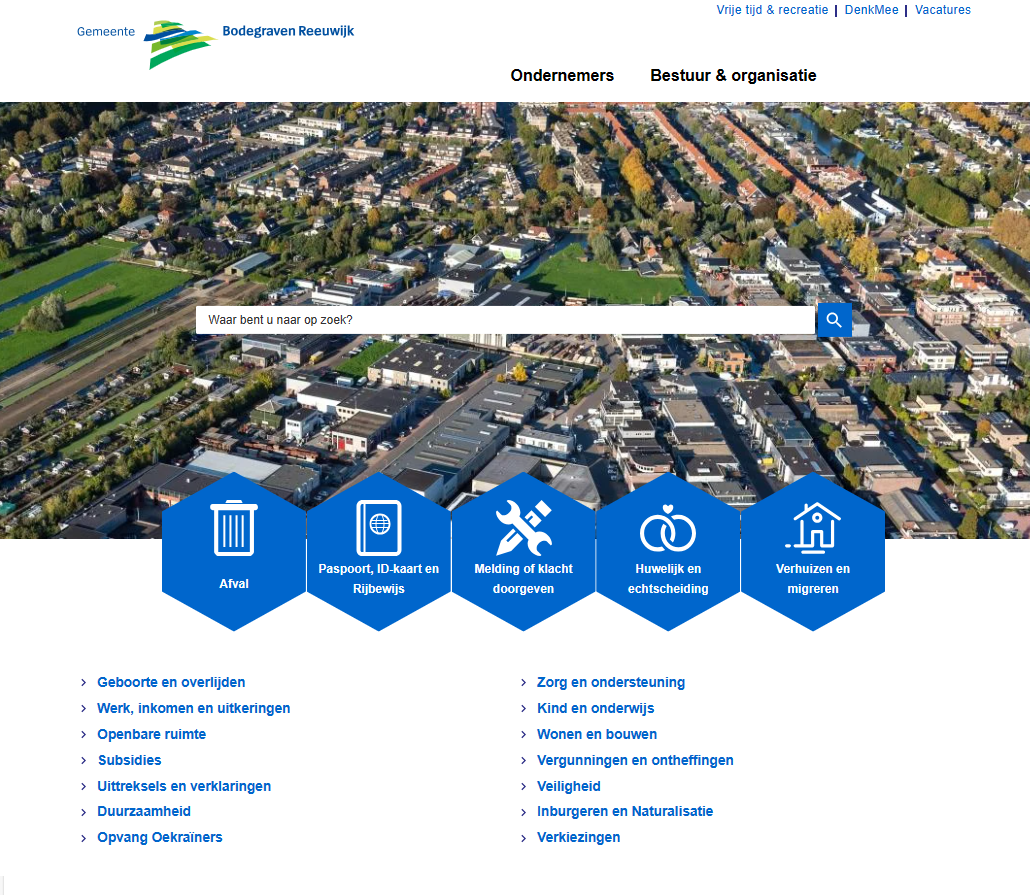Open the Verhuizen en migreren house tile

click(813, 551)
